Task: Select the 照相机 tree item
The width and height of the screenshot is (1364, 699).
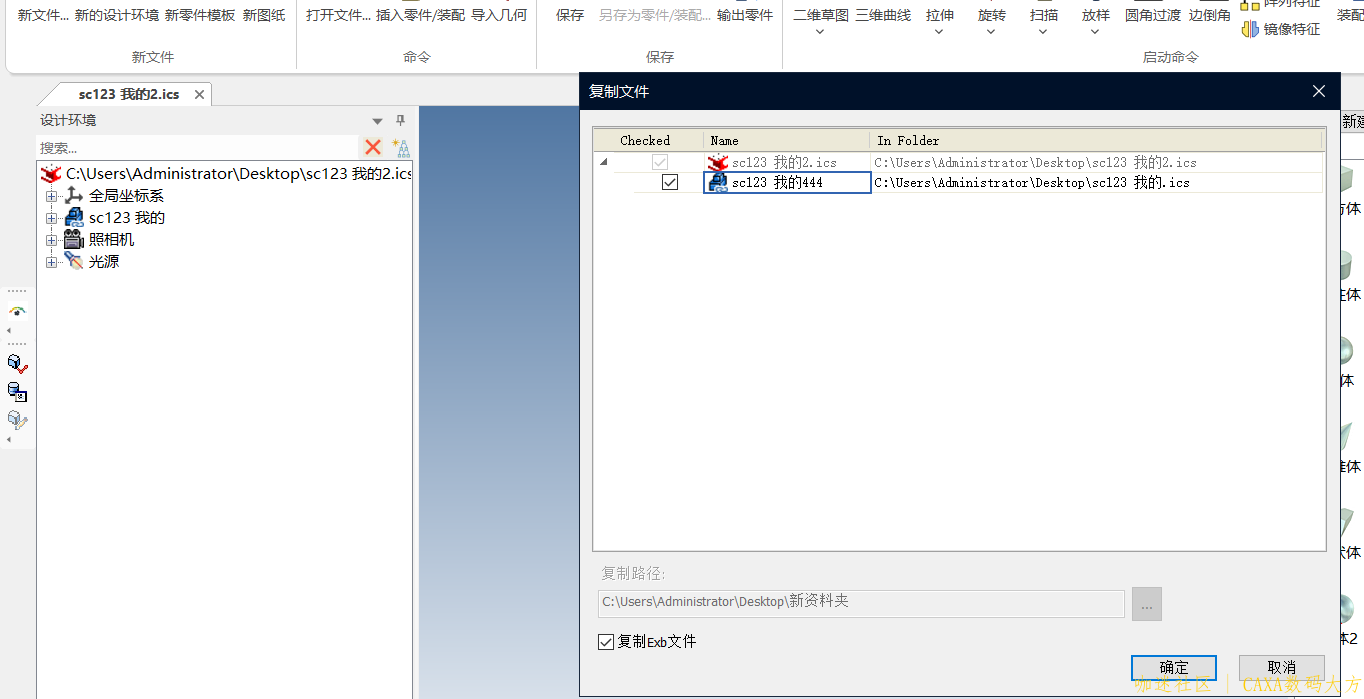Action: (111, 240)
